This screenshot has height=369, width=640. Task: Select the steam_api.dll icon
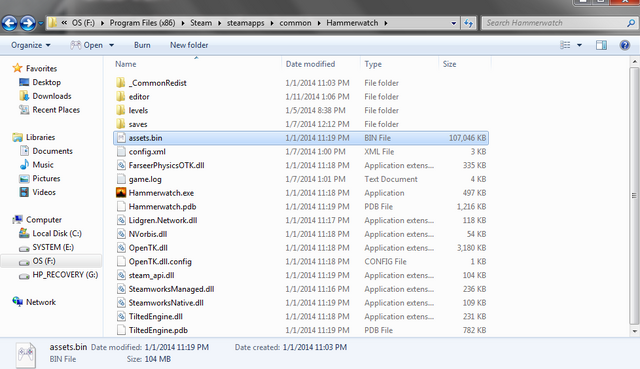pos(121,276)
